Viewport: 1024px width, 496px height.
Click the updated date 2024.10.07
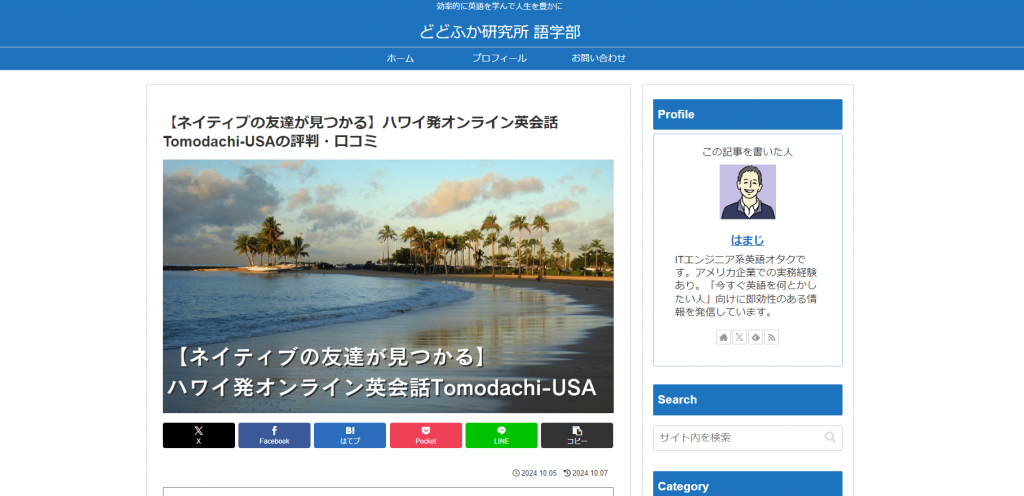pyautogui.click(x=586, y=473)
